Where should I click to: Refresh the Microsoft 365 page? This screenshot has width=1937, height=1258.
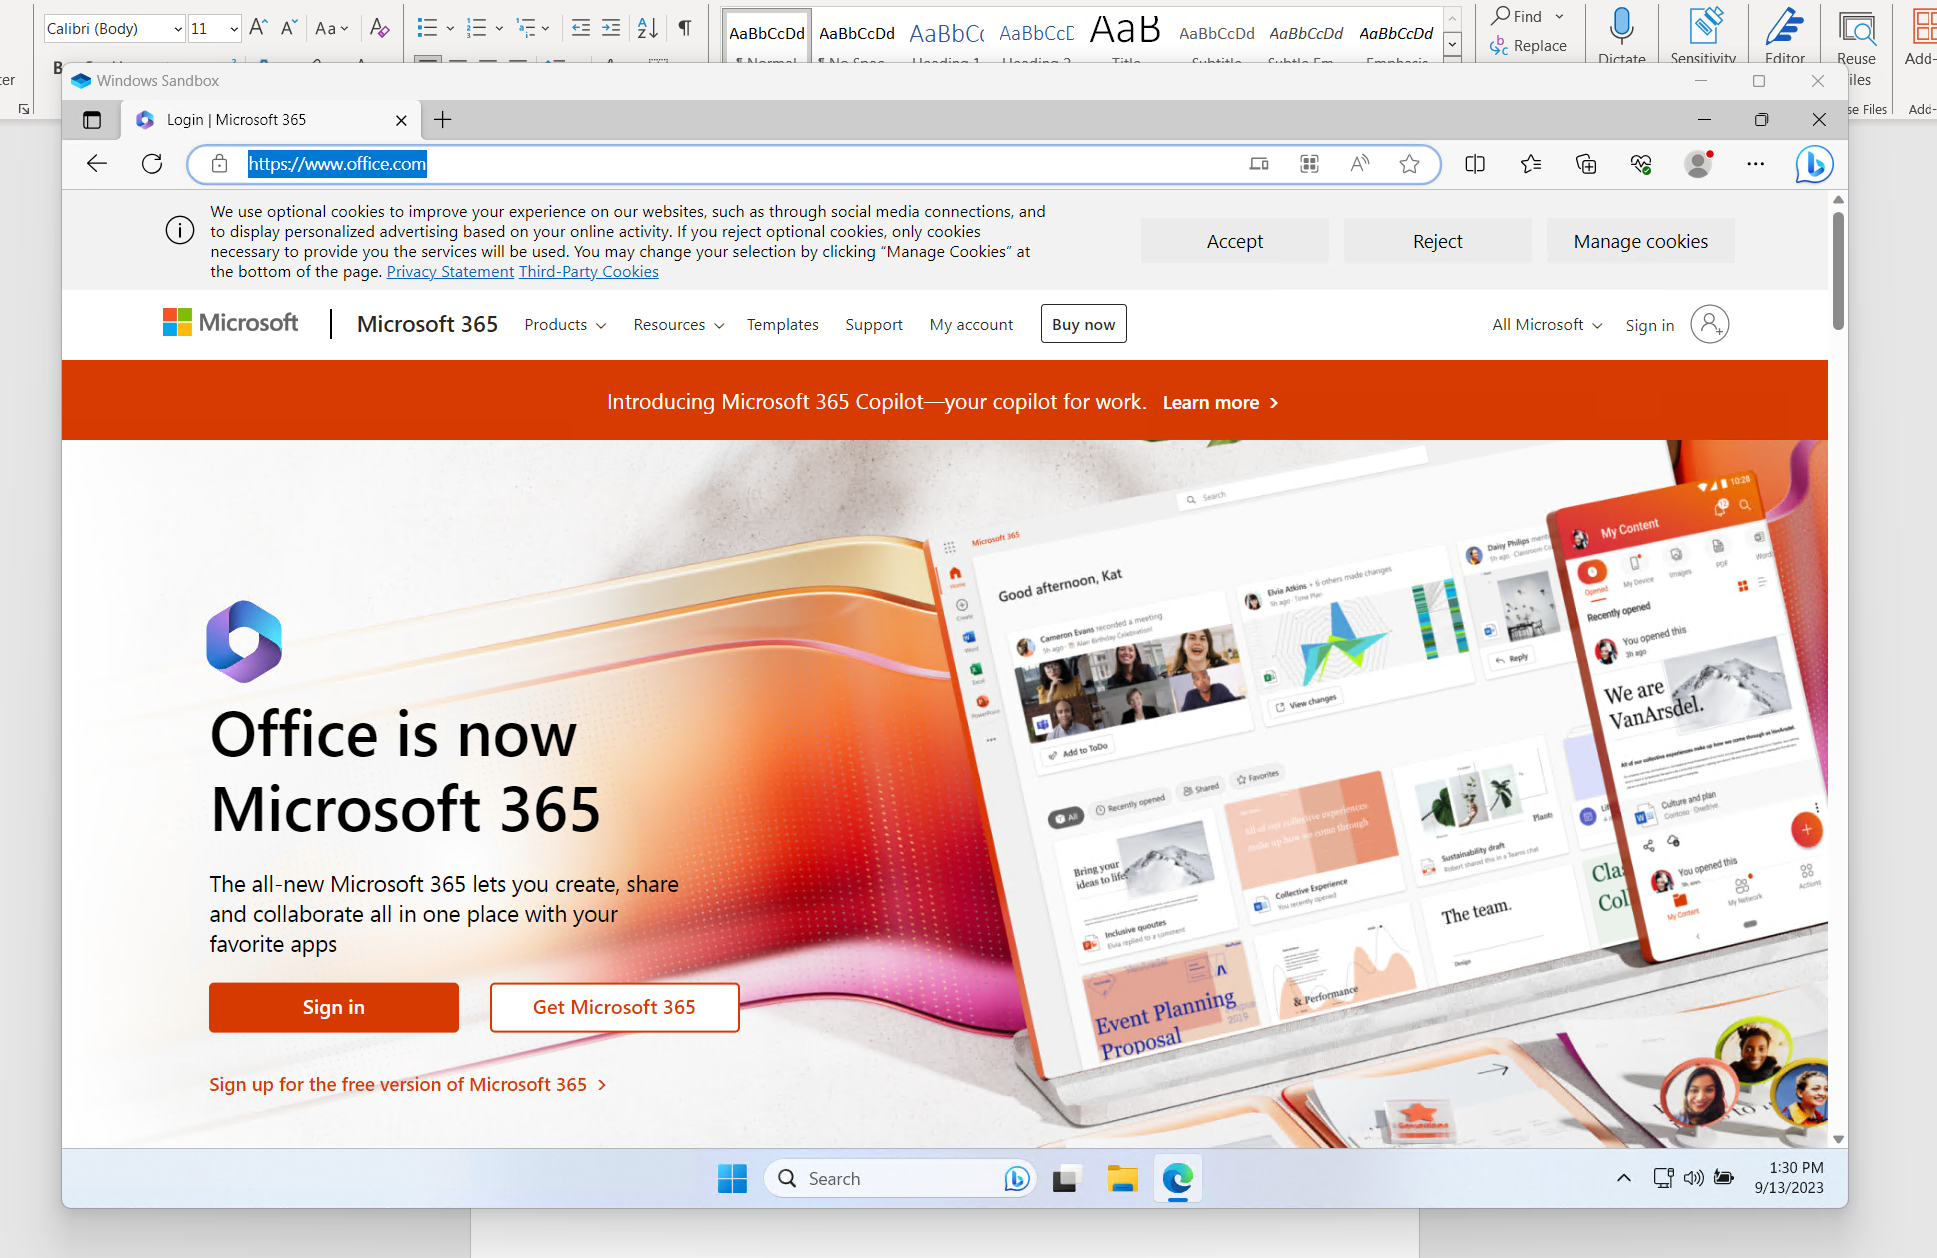tap(152, 164)
